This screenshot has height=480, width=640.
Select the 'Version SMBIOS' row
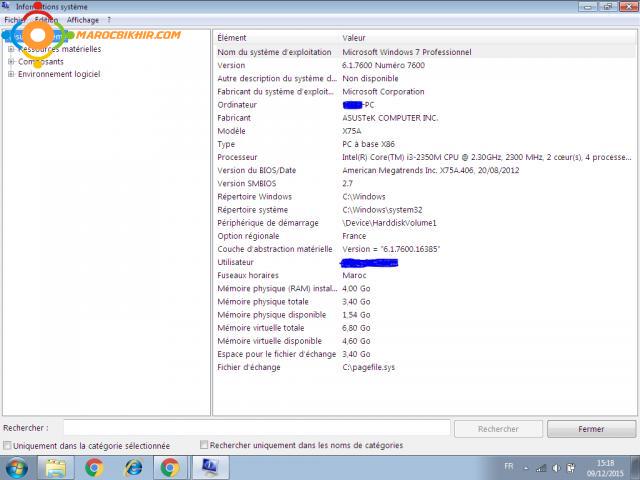coord(424,183)
